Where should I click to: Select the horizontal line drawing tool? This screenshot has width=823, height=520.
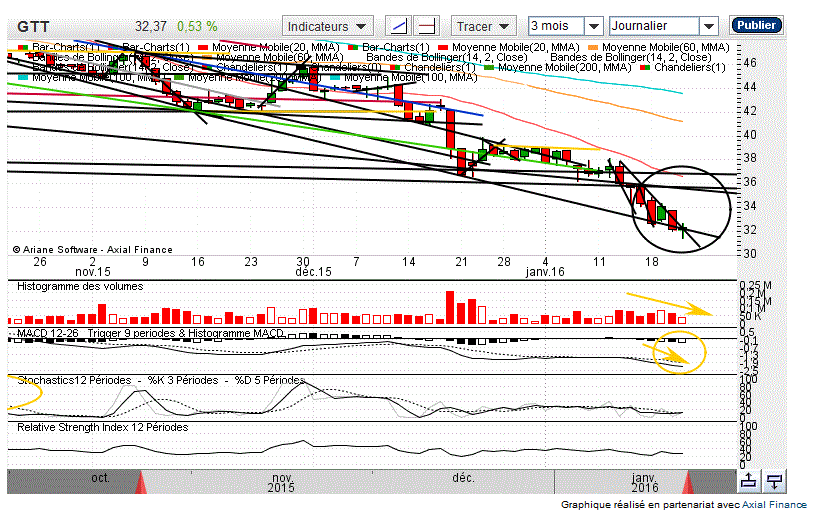[x=427, y=26]
